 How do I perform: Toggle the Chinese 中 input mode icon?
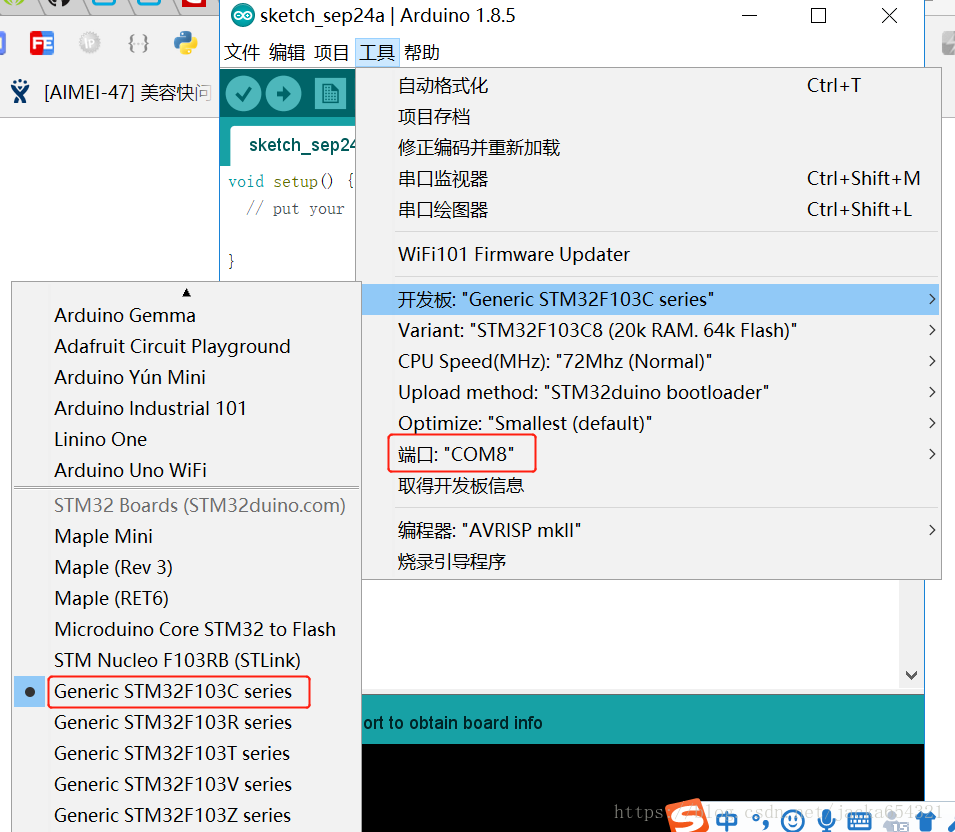pyautogui.click(x=727, y=820)
